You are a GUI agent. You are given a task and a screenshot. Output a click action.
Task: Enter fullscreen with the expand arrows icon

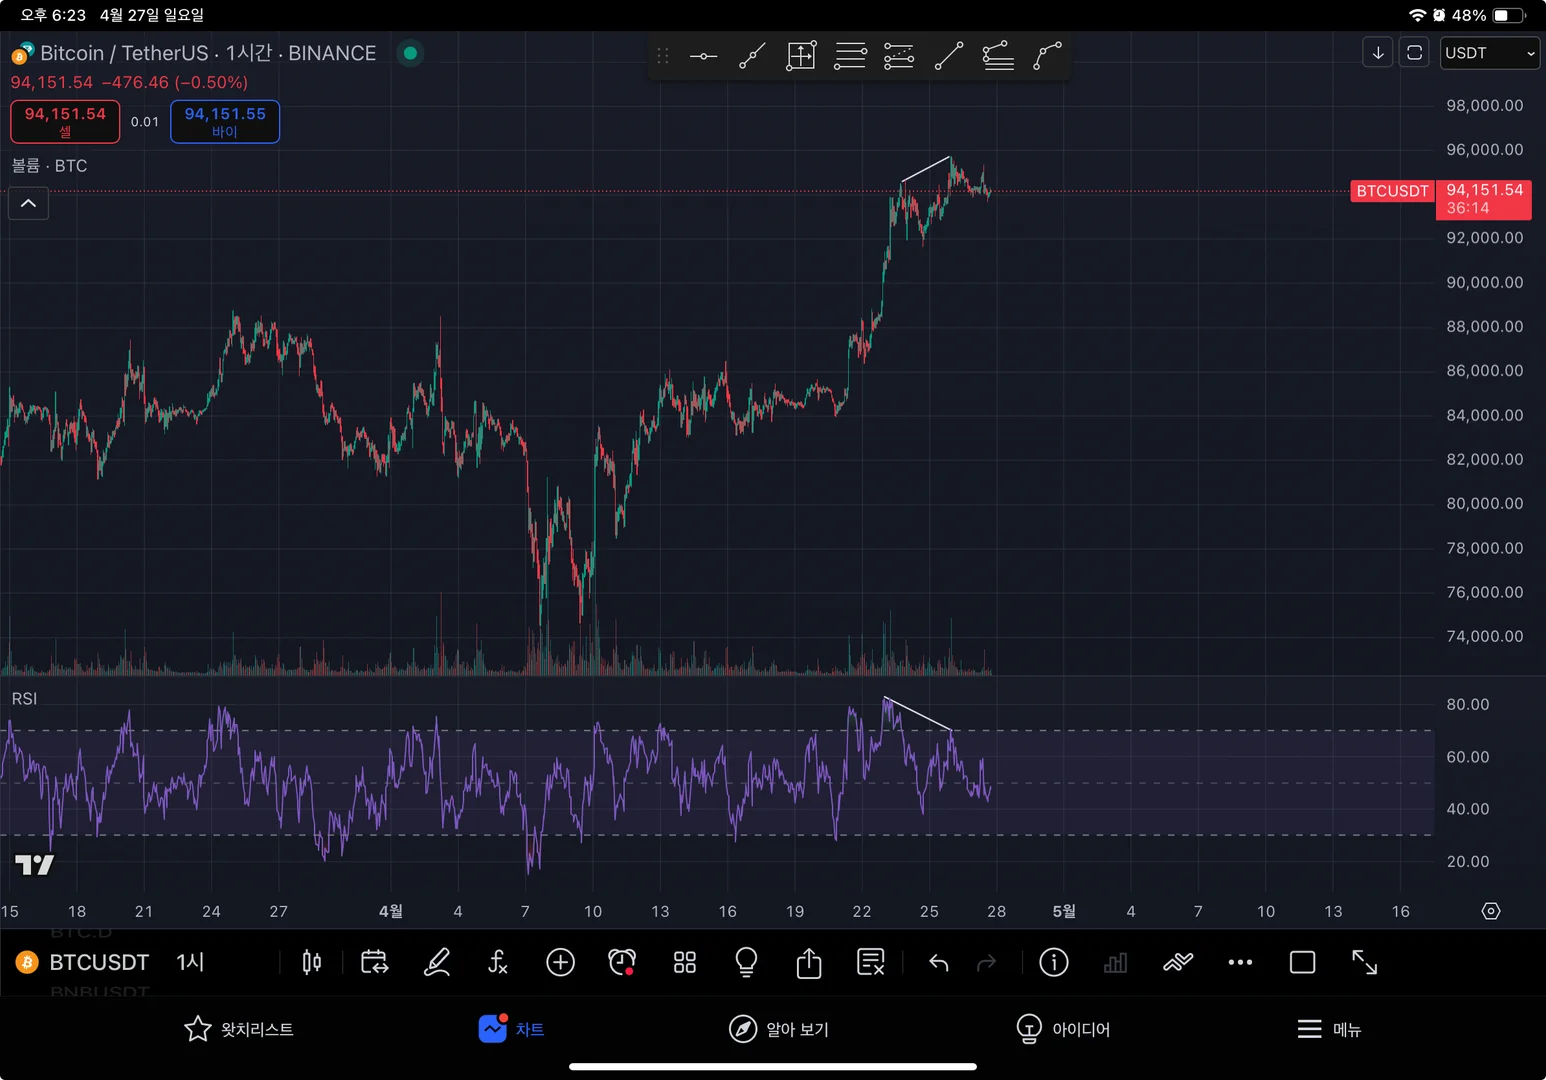pos(1364,962)
